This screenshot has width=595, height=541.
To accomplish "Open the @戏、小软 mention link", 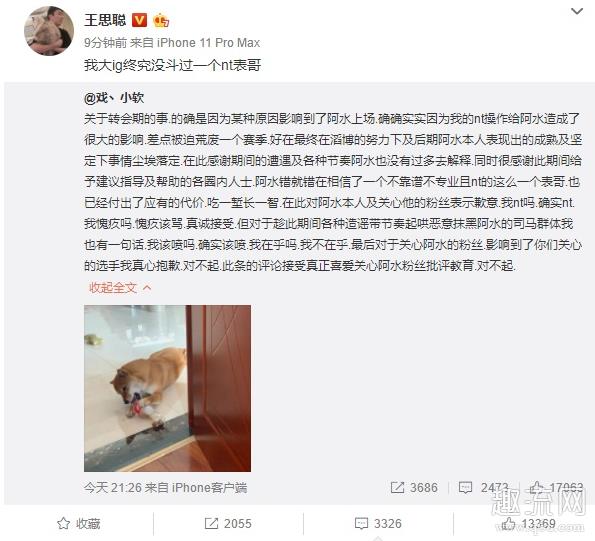I will 114,98.
